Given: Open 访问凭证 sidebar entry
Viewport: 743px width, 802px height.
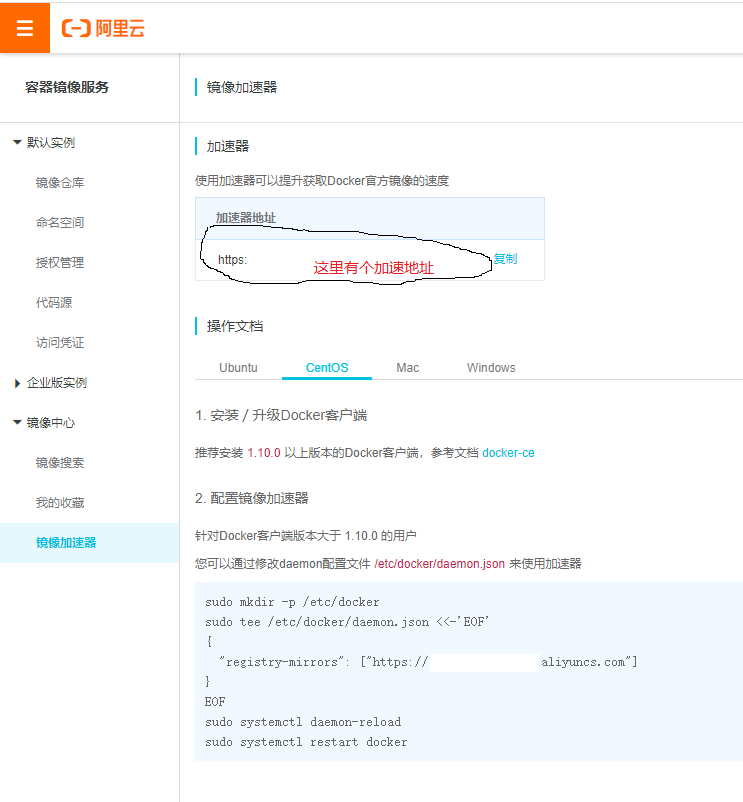Looking at the screenshot, I should 60,343.
